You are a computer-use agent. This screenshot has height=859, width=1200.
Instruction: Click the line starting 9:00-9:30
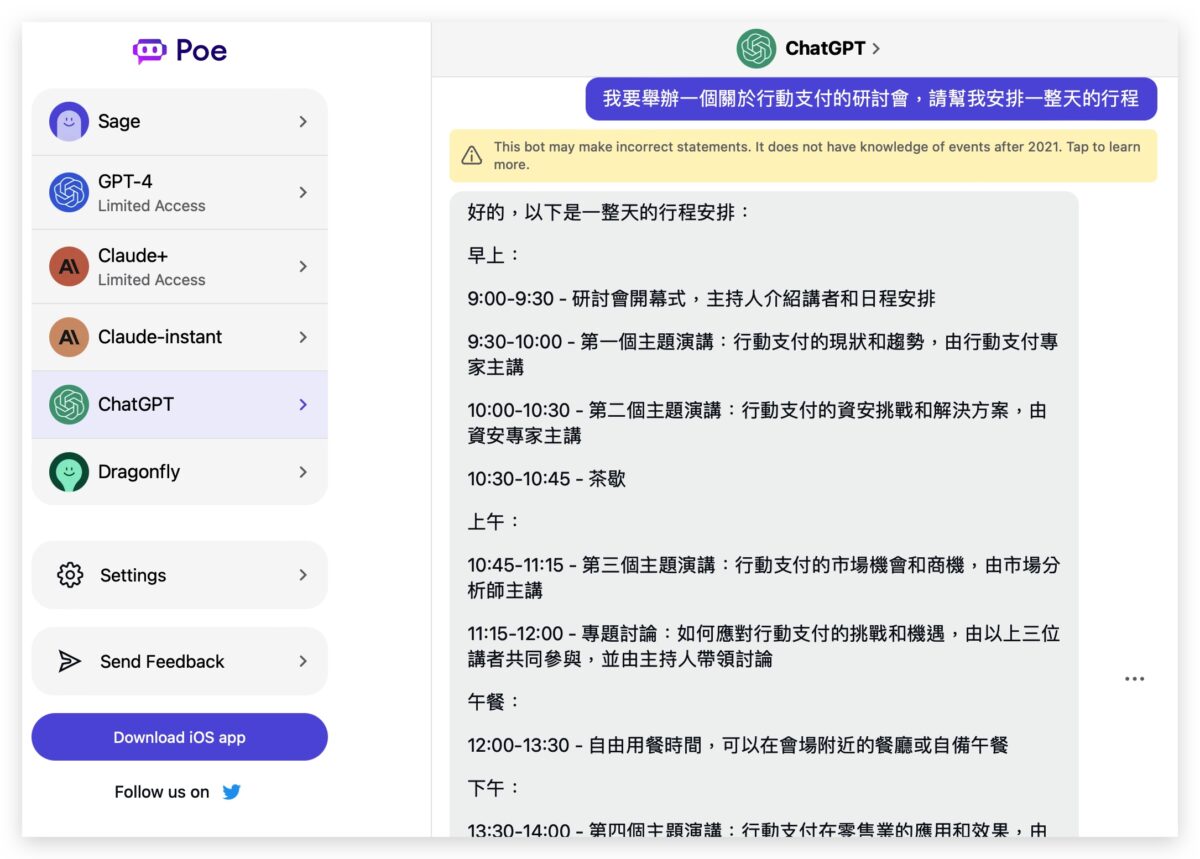[701, 298]
